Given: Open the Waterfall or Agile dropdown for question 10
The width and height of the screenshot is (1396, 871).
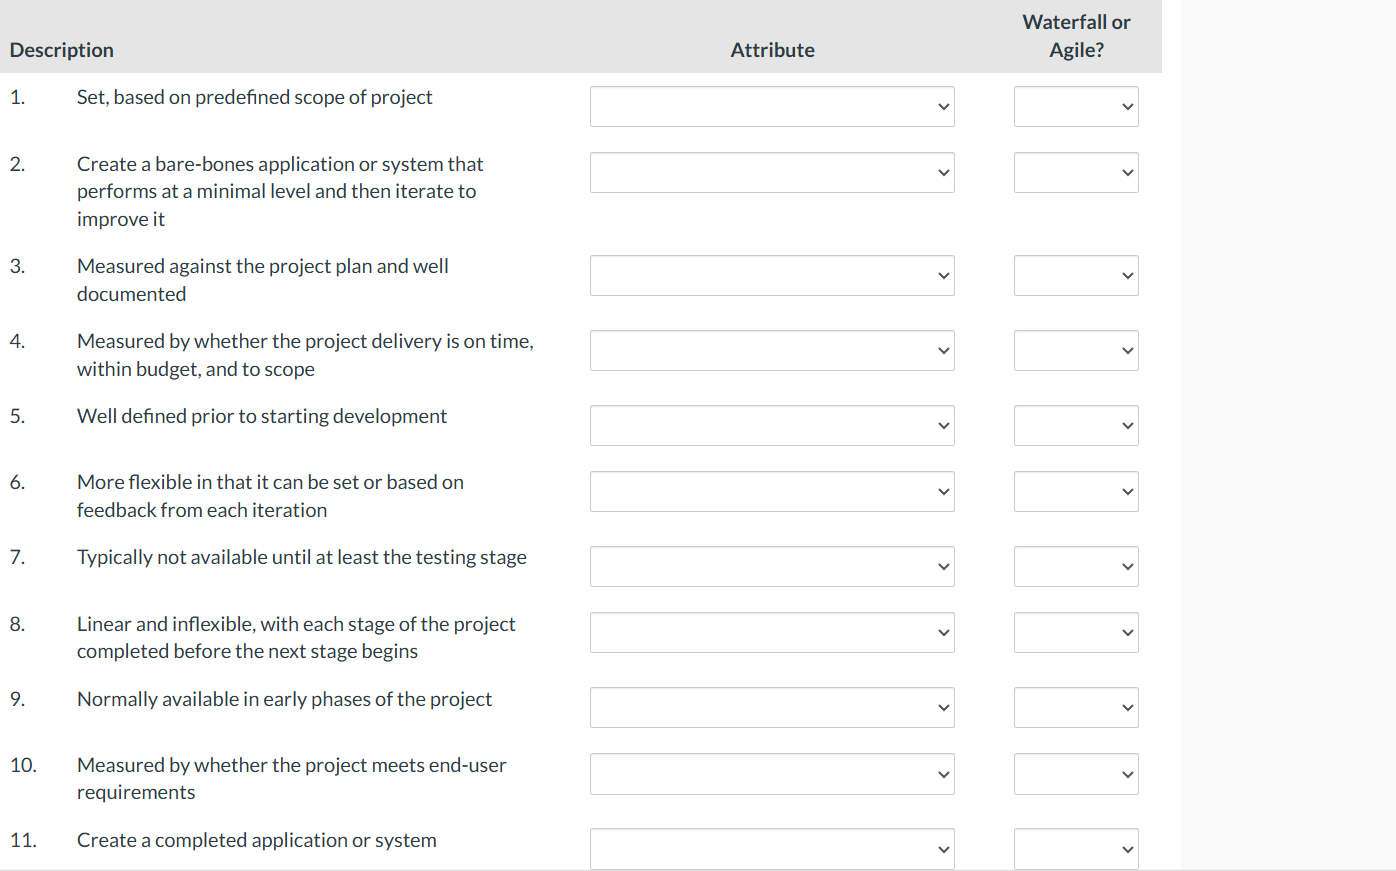Looking at the screenshot, I should [1076, 773].
